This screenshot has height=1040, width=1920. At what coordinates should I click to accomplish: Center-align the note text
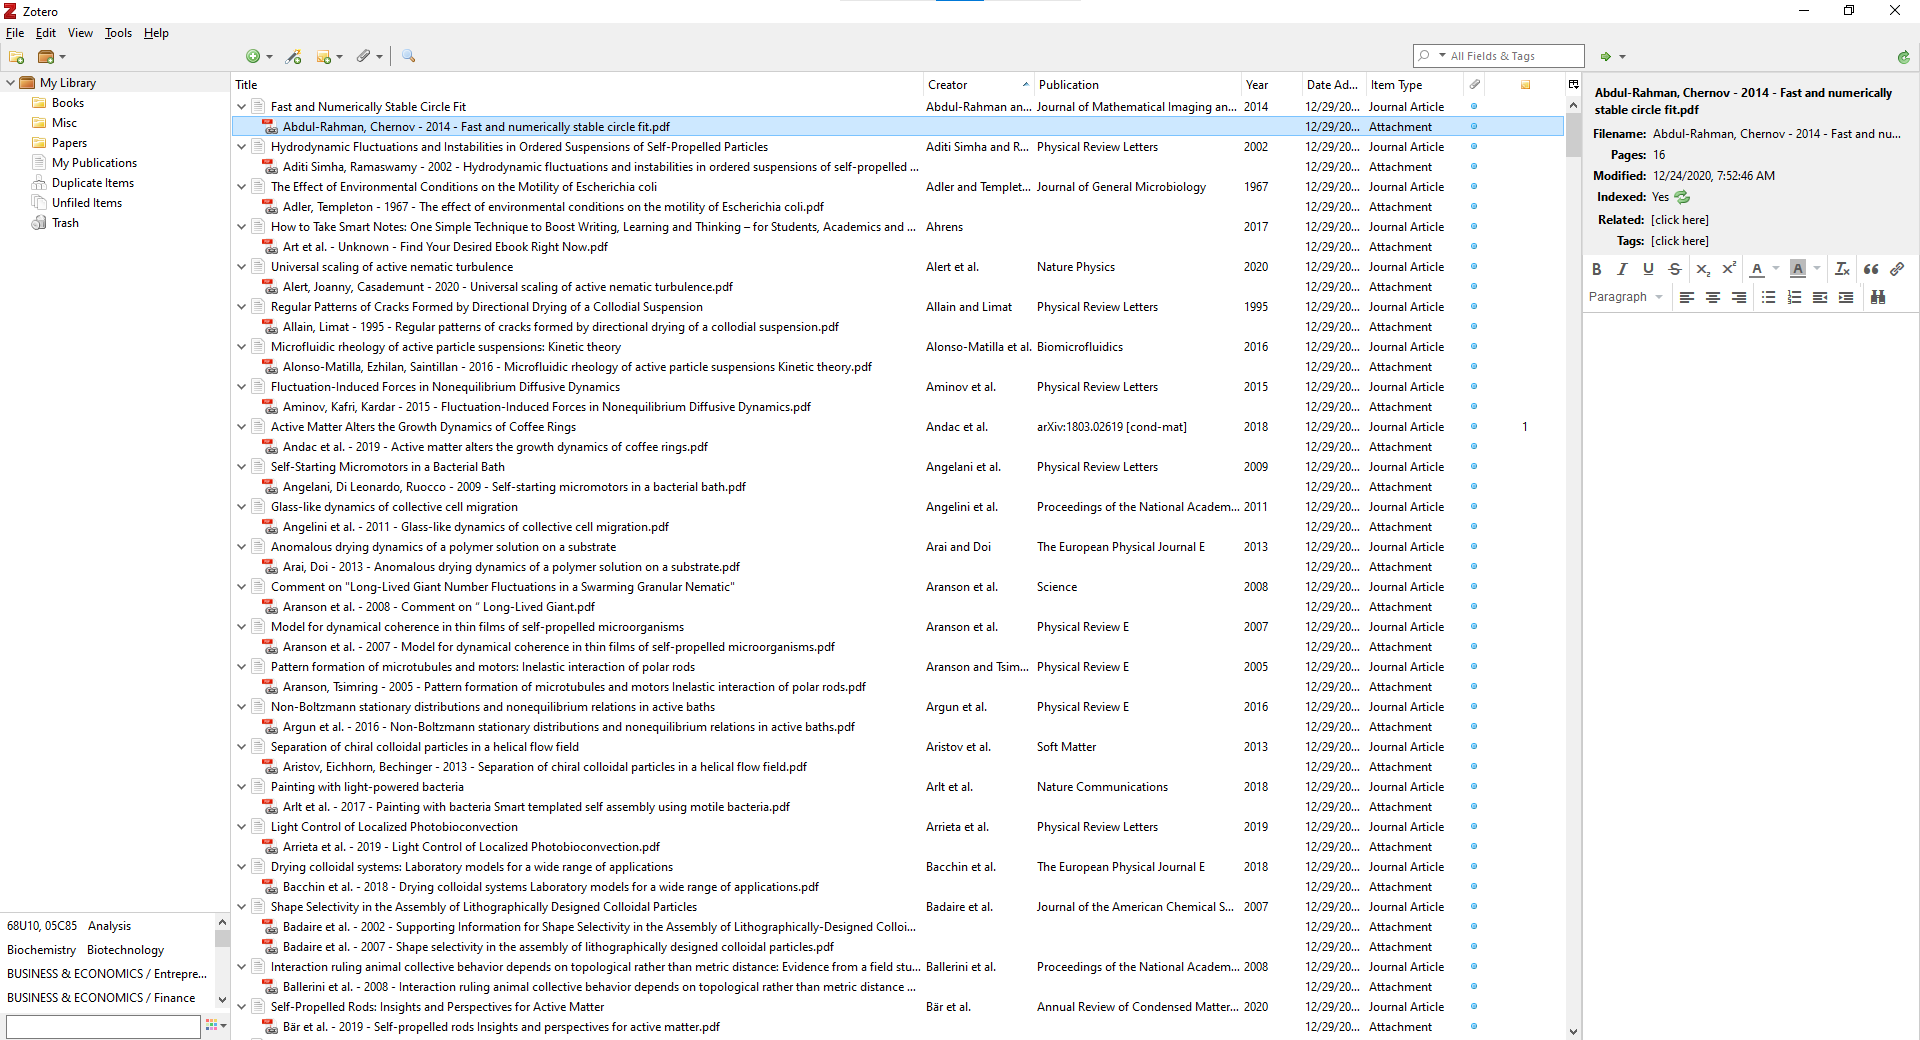[1713, 297]
